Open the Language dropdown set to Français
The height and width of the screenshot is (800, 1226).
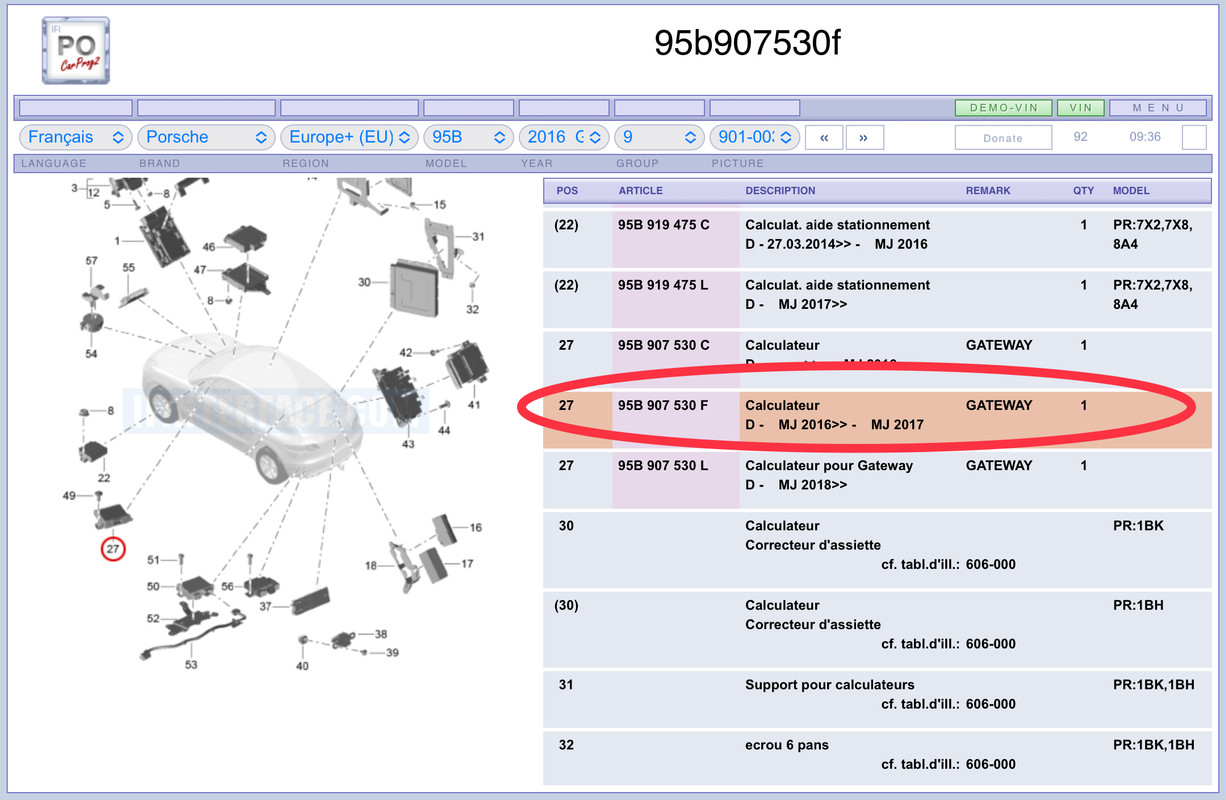76,137
